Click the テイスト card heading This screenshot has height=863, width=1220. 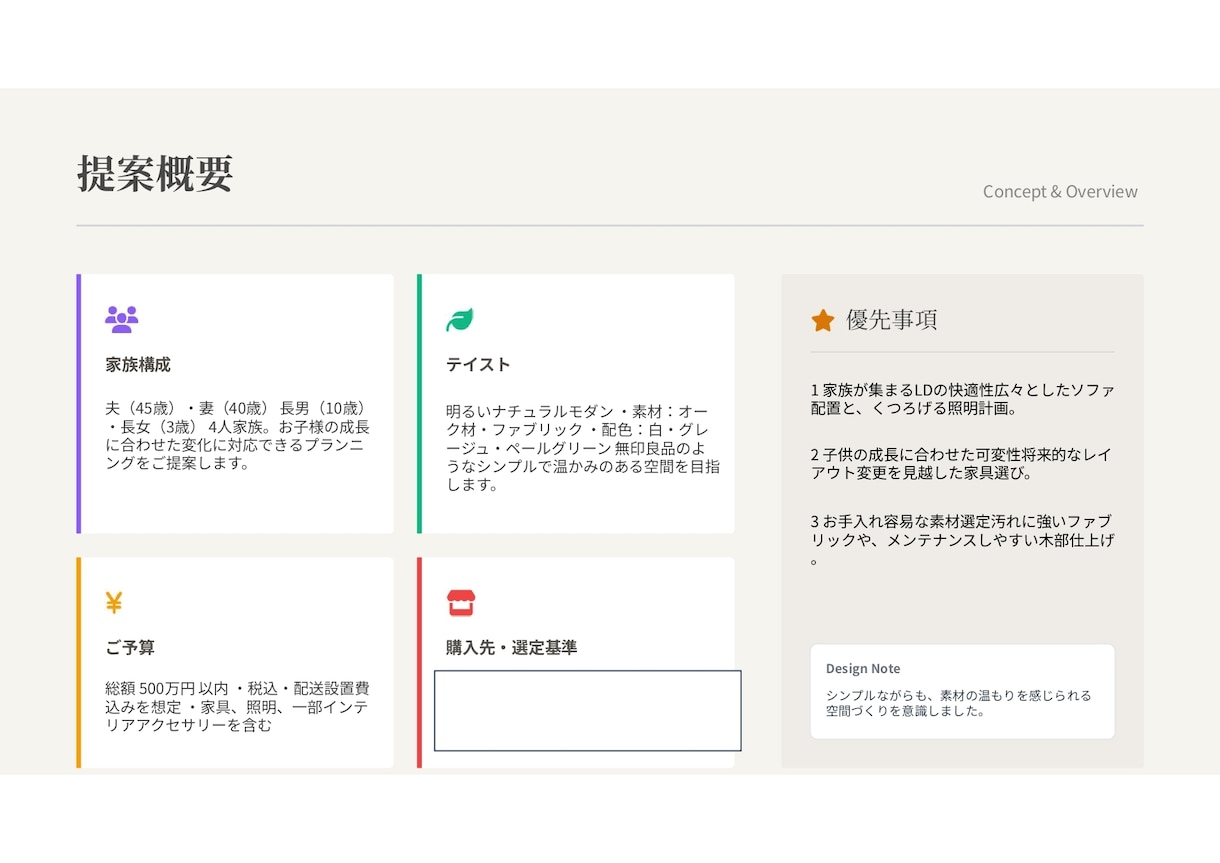pyautogui.click(x=478, y=365)
